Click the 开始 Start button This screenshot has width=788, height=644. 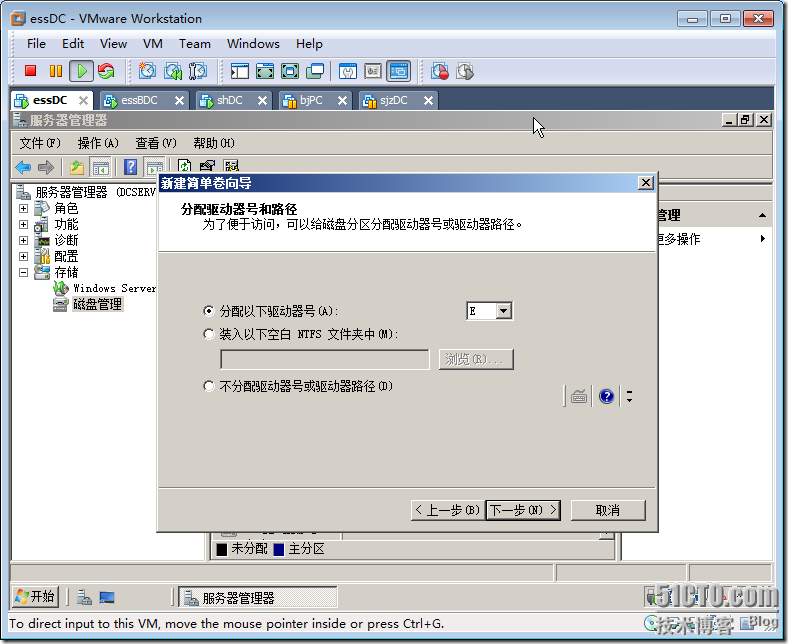point(35,597)
